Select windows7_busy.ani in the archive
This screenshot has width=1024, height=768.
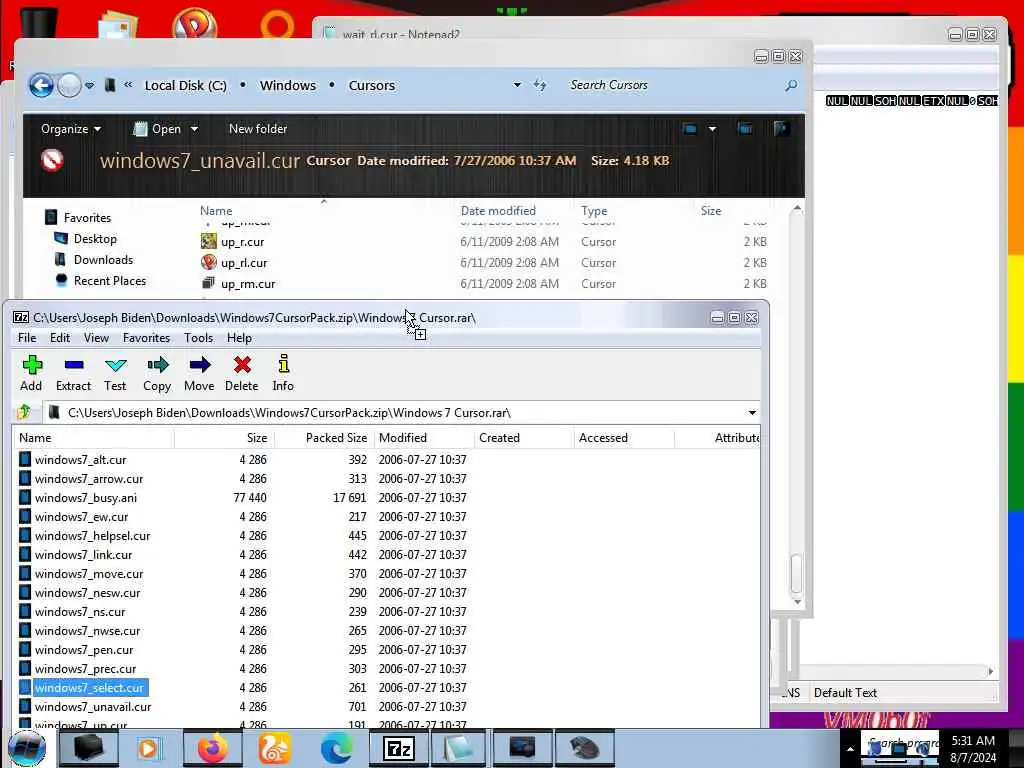point(86,498)
